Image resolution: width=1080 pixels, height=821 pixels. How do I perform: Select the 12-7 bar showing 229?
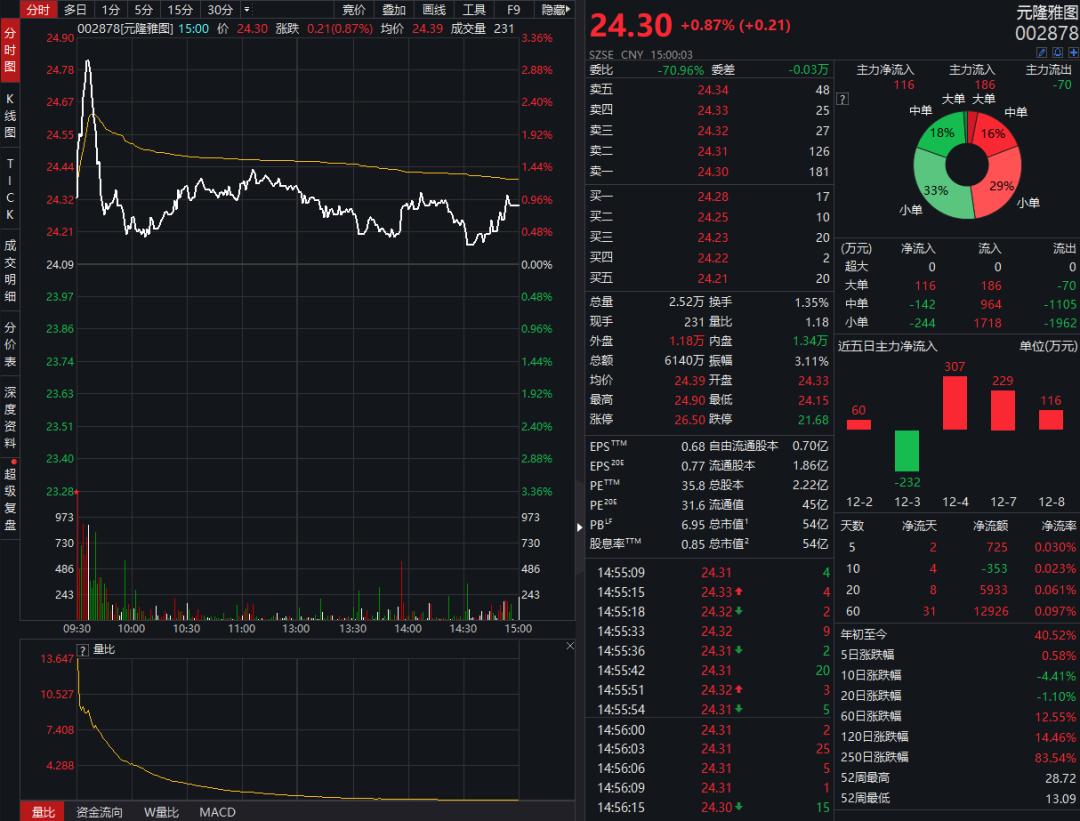1003,410
